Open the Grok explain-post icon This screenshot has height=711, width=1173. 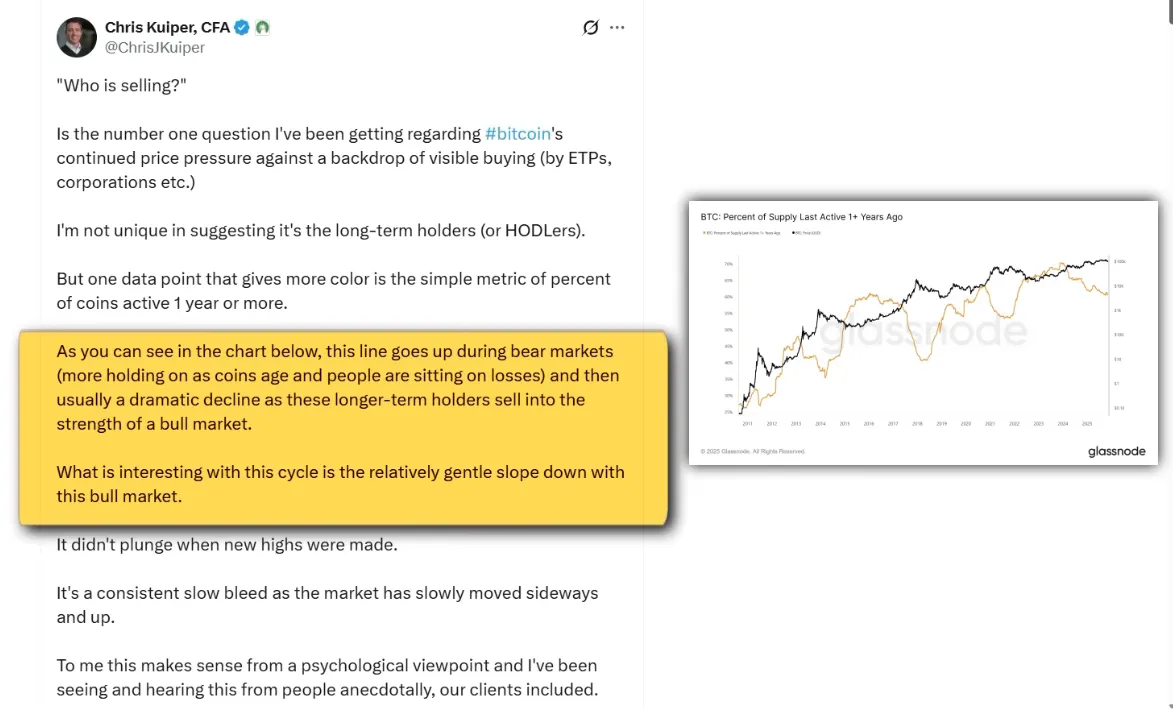point(591,28)
